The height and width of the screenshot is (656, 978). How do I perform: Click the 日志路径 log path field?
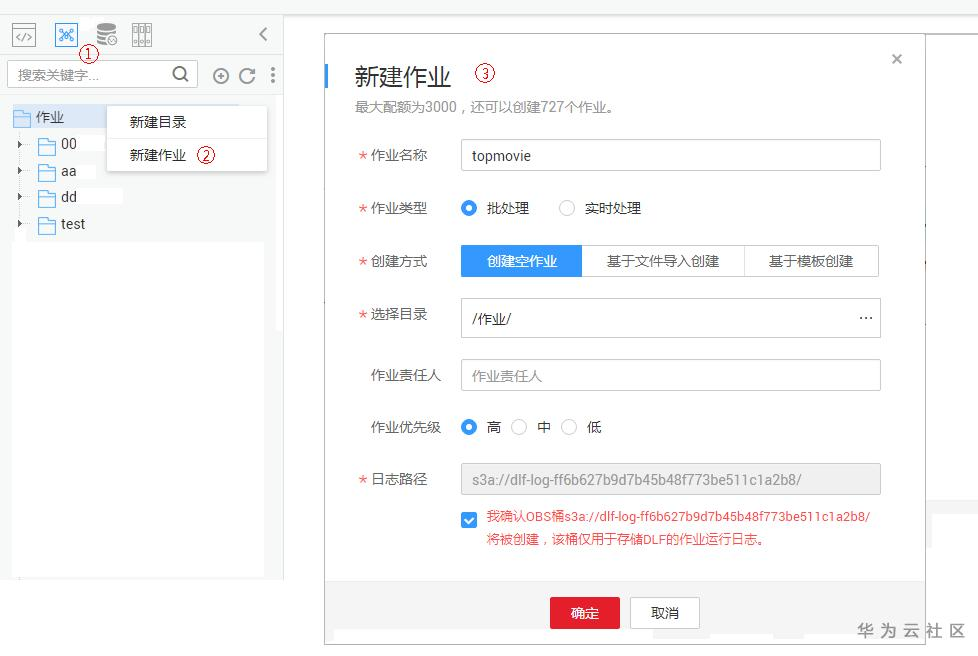[x=671, y=480]
